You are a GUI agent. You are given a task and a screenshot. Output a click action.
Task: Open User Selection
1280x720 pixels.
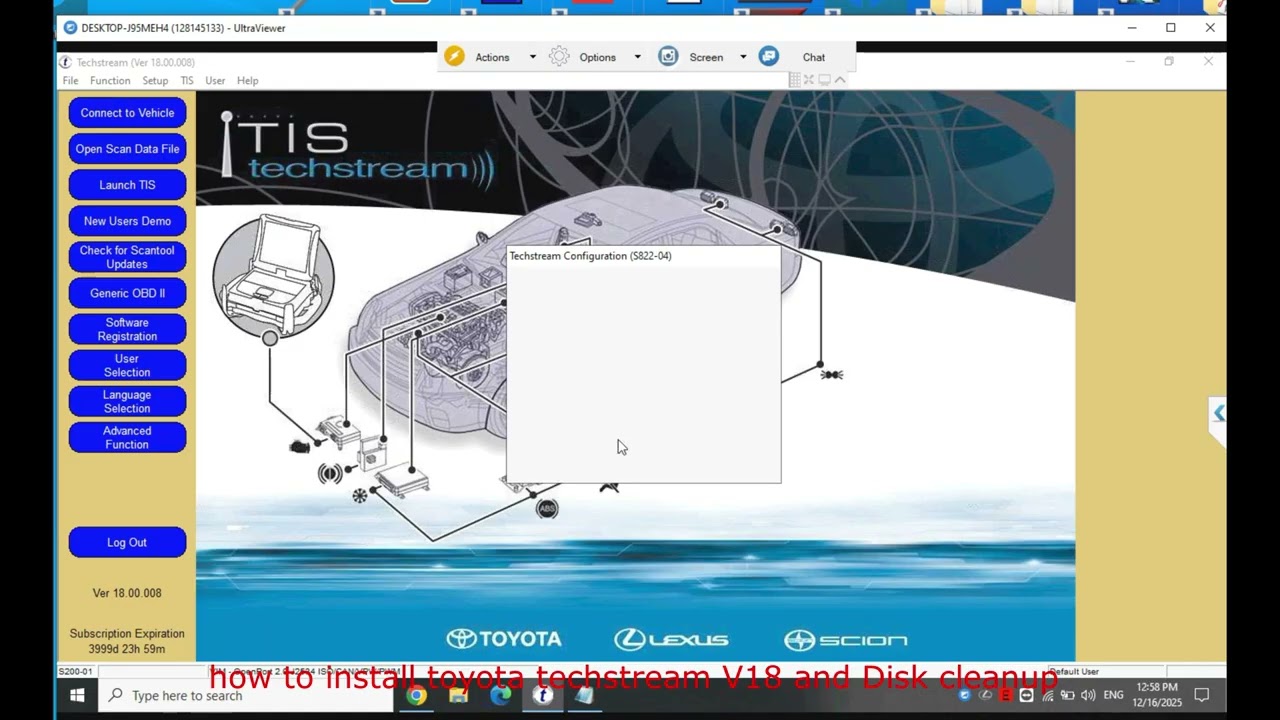[x=127, y=365]
